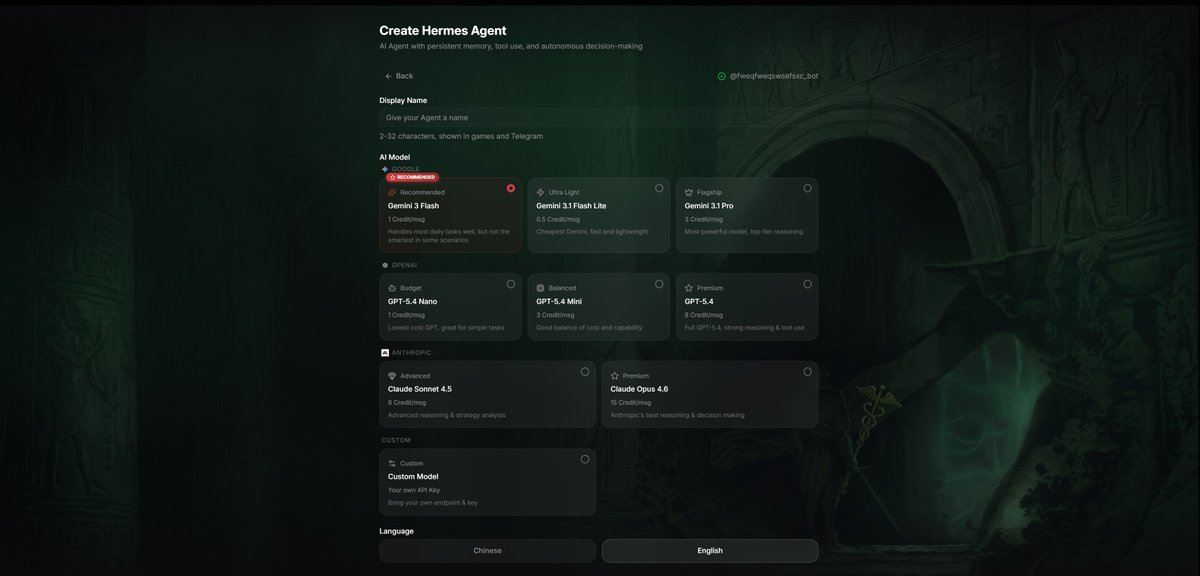Viewport: 1200px width, 576px height.
Task: Select GPT-5.4 Mini radio button
Action: (659, 284)
